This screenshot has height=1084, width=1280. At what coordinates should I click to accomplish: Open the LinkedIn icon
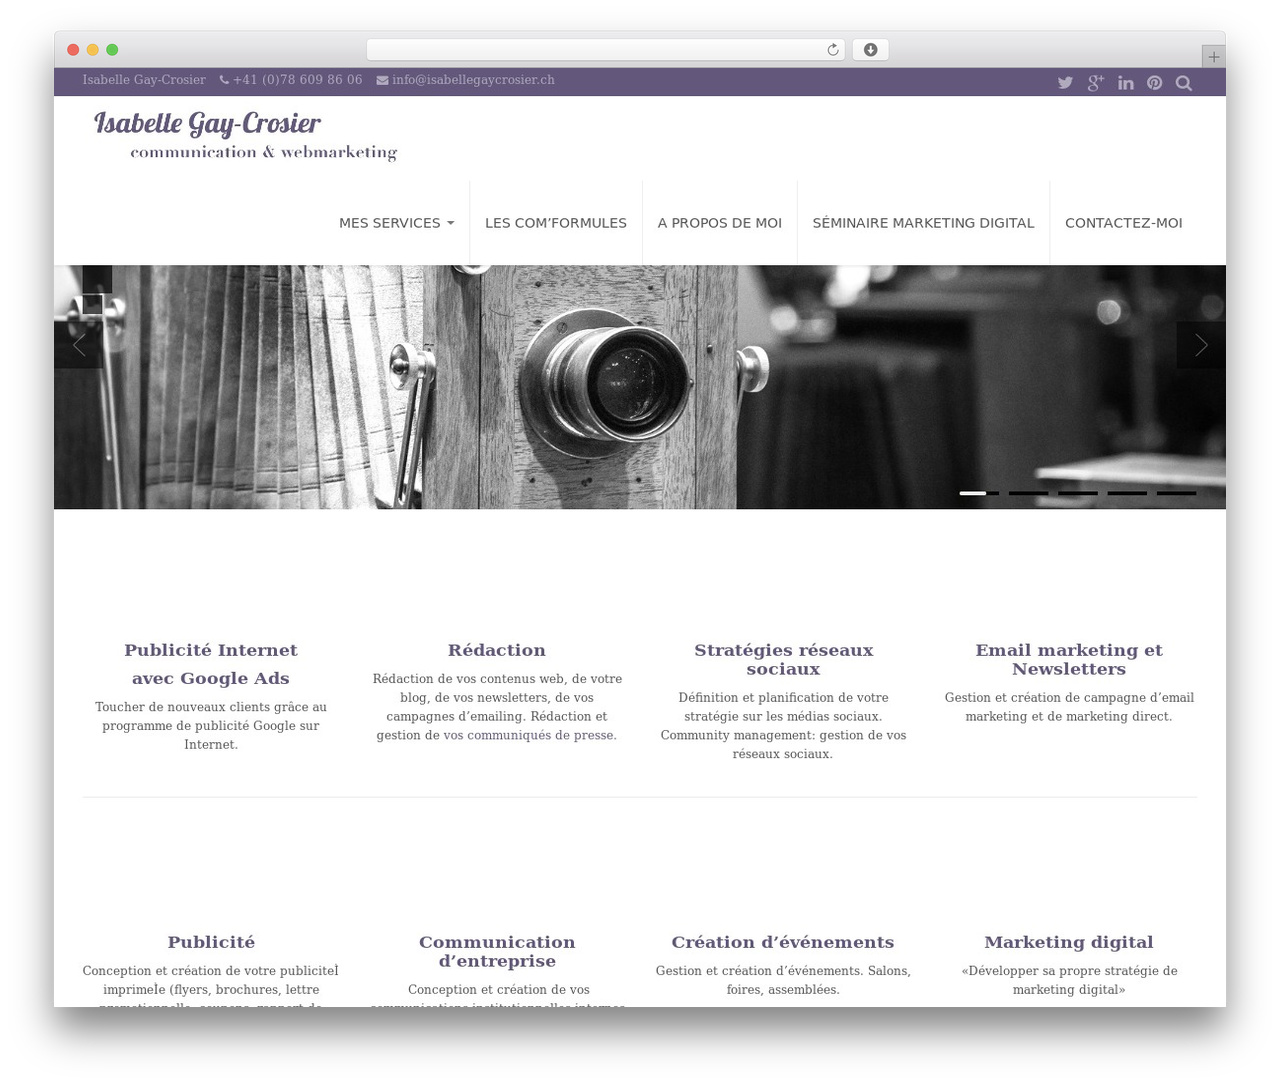pyautogui.click(x=1126, y=83)
